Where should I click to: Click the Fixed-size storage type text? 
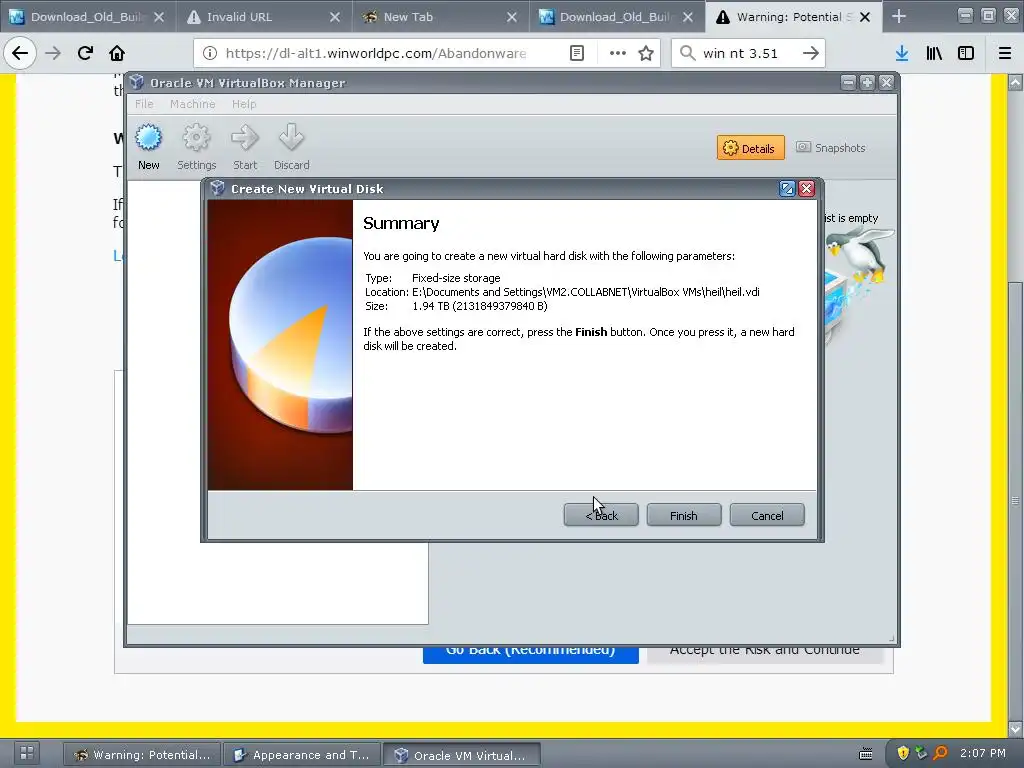456,278
